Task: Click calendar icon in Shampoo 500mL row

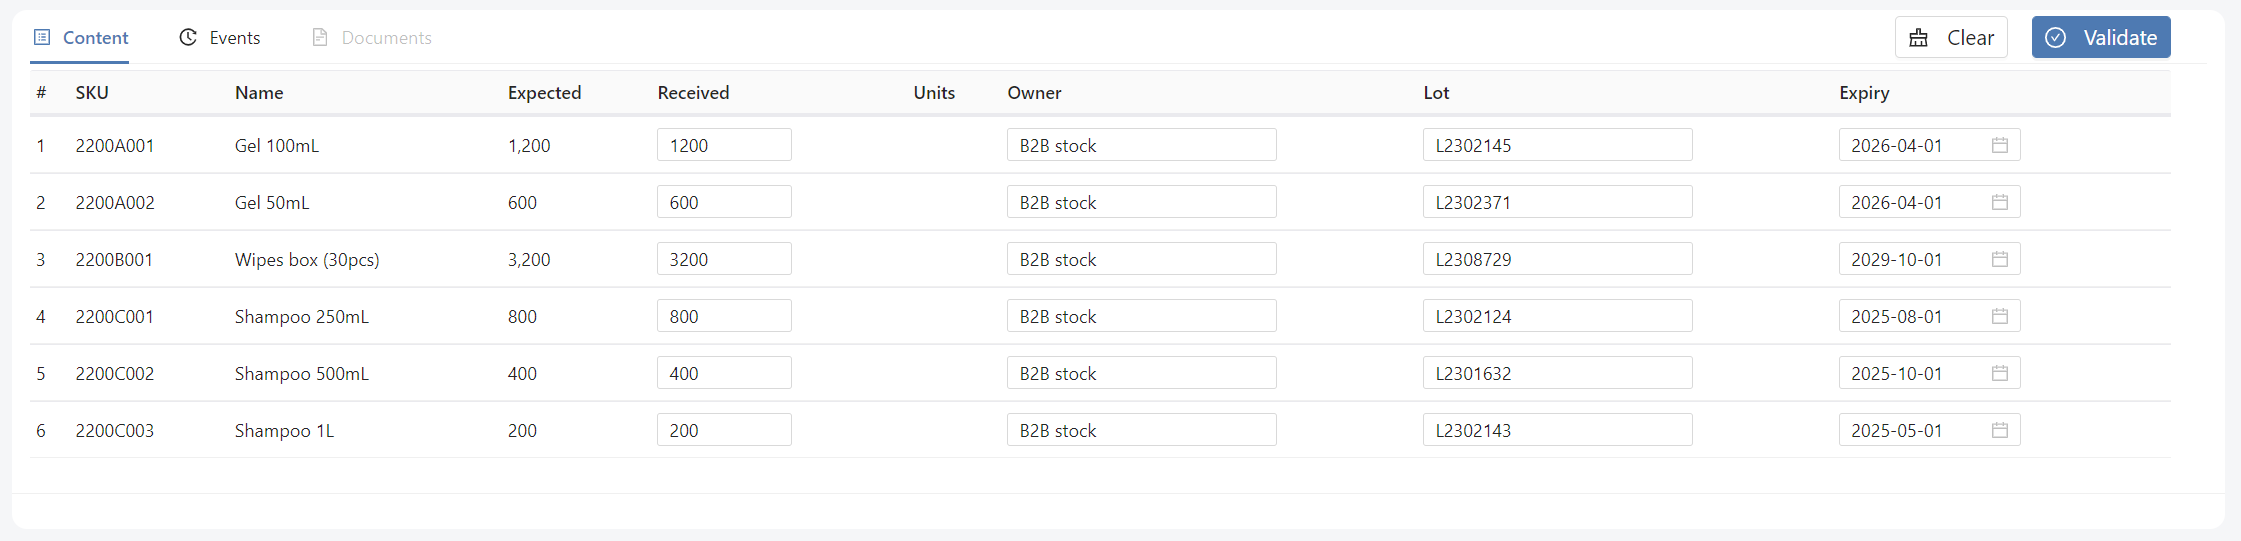Action: pos(1999,373)
